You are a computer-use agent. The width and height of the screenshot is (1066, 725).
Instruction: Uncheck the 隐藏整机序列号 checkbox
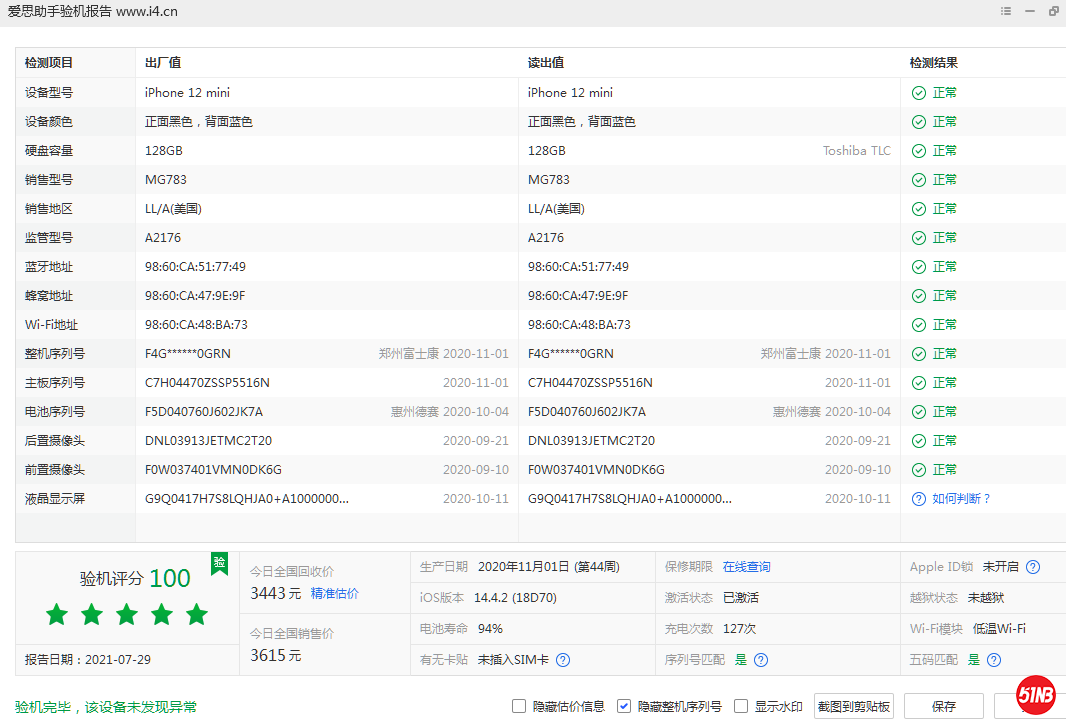623,705
